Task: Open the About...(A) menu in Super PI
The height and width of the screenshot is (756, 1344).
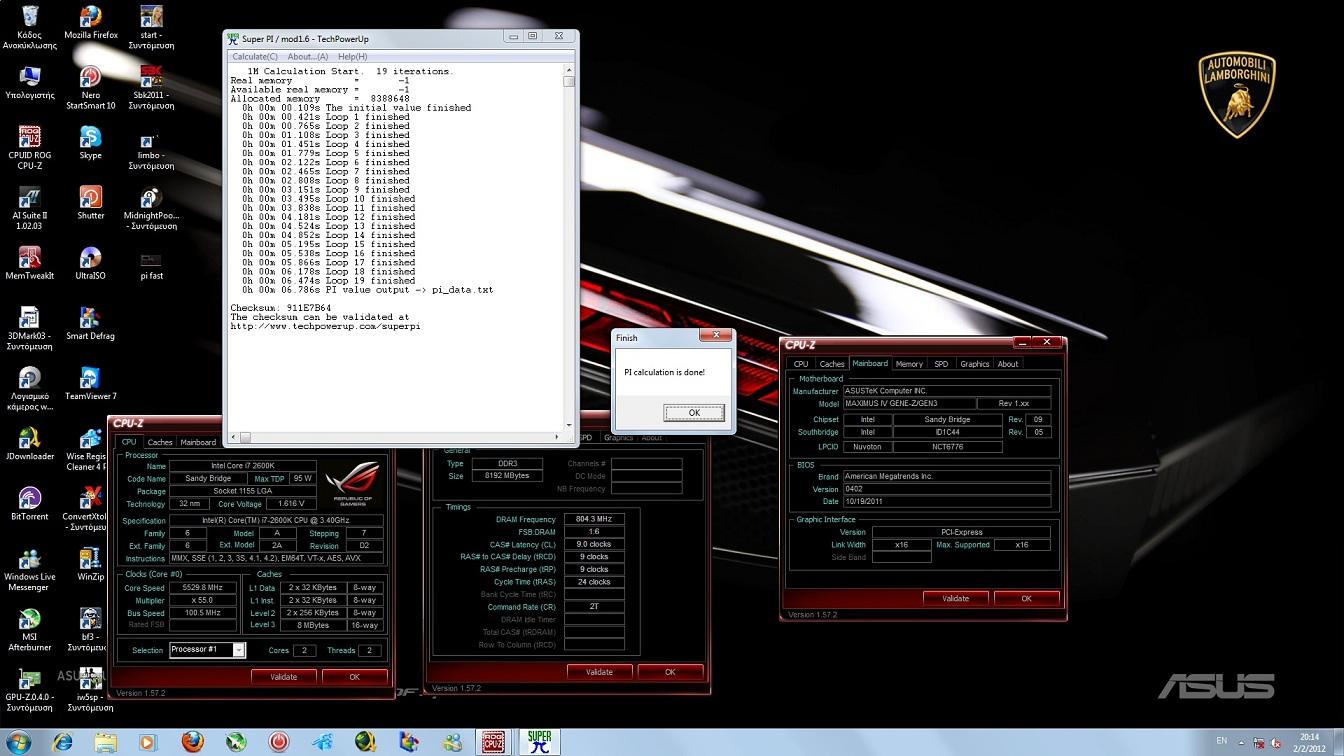Action: click(308, 57)
